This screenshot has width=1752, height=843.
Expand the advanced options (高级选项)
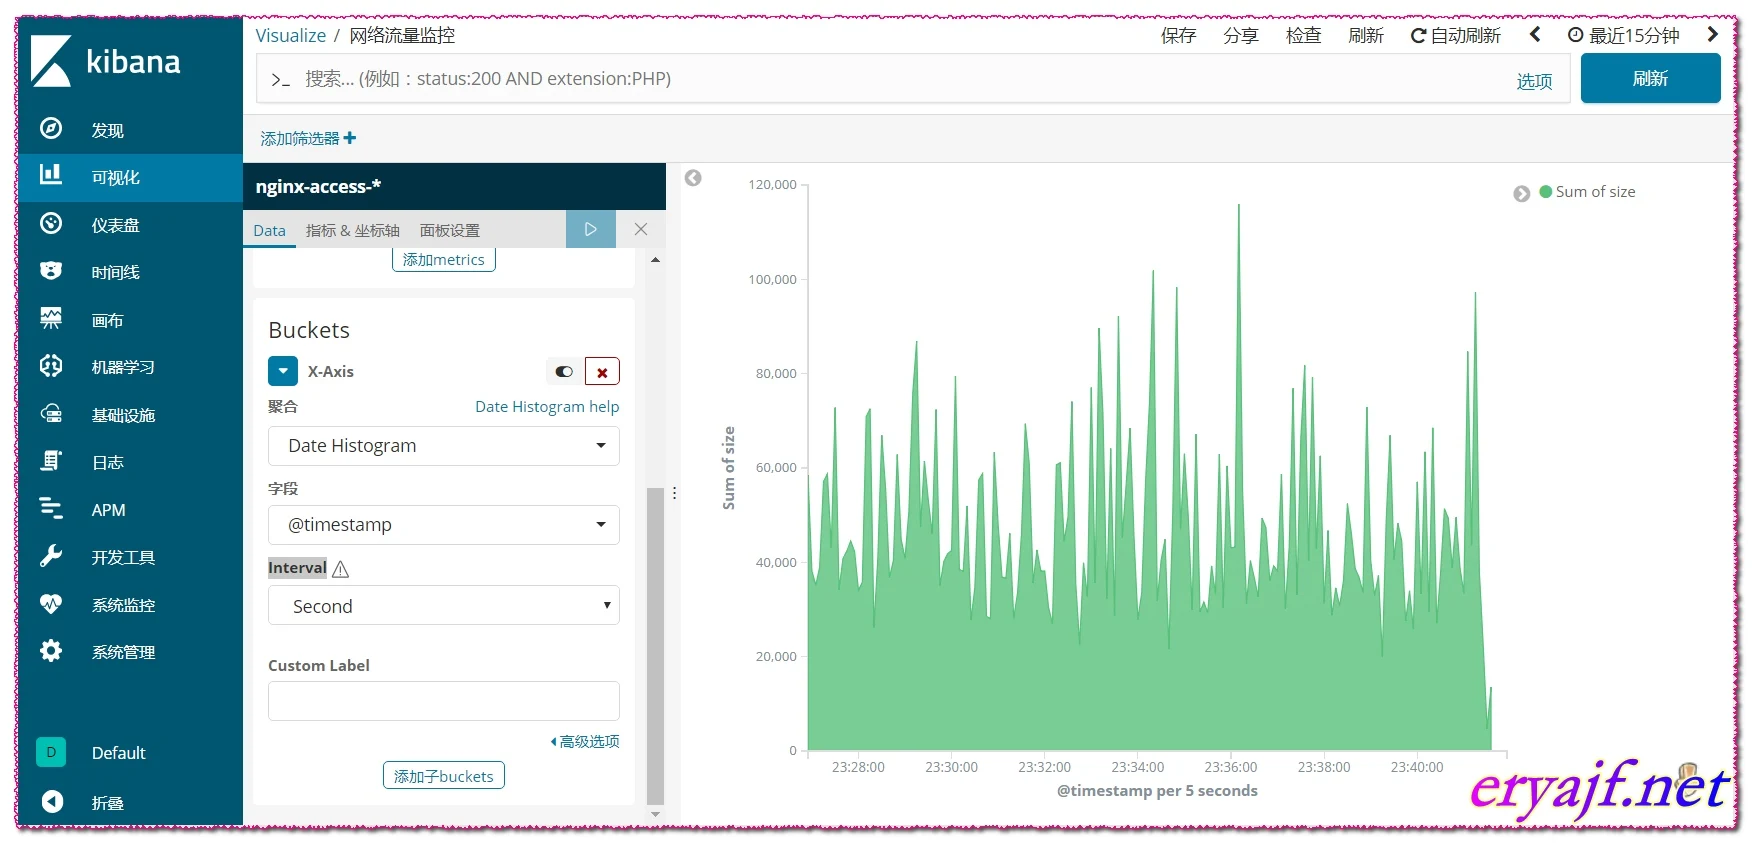tap(585, 741)
